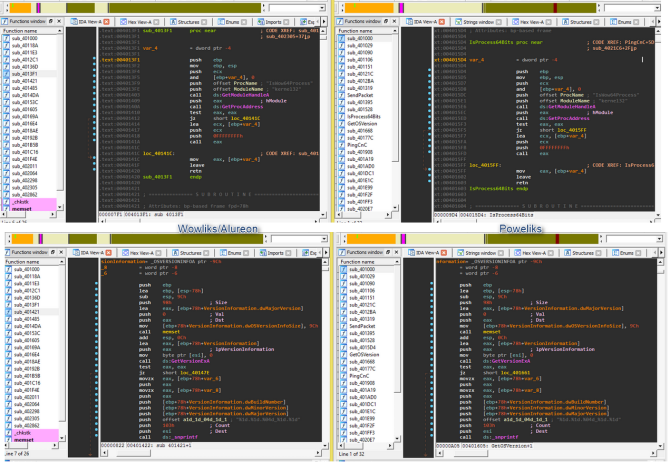The width and height of the screenshot is (670, 464).
Task: Close the Functions window in upper-left window
Action: tap(59, 21)
